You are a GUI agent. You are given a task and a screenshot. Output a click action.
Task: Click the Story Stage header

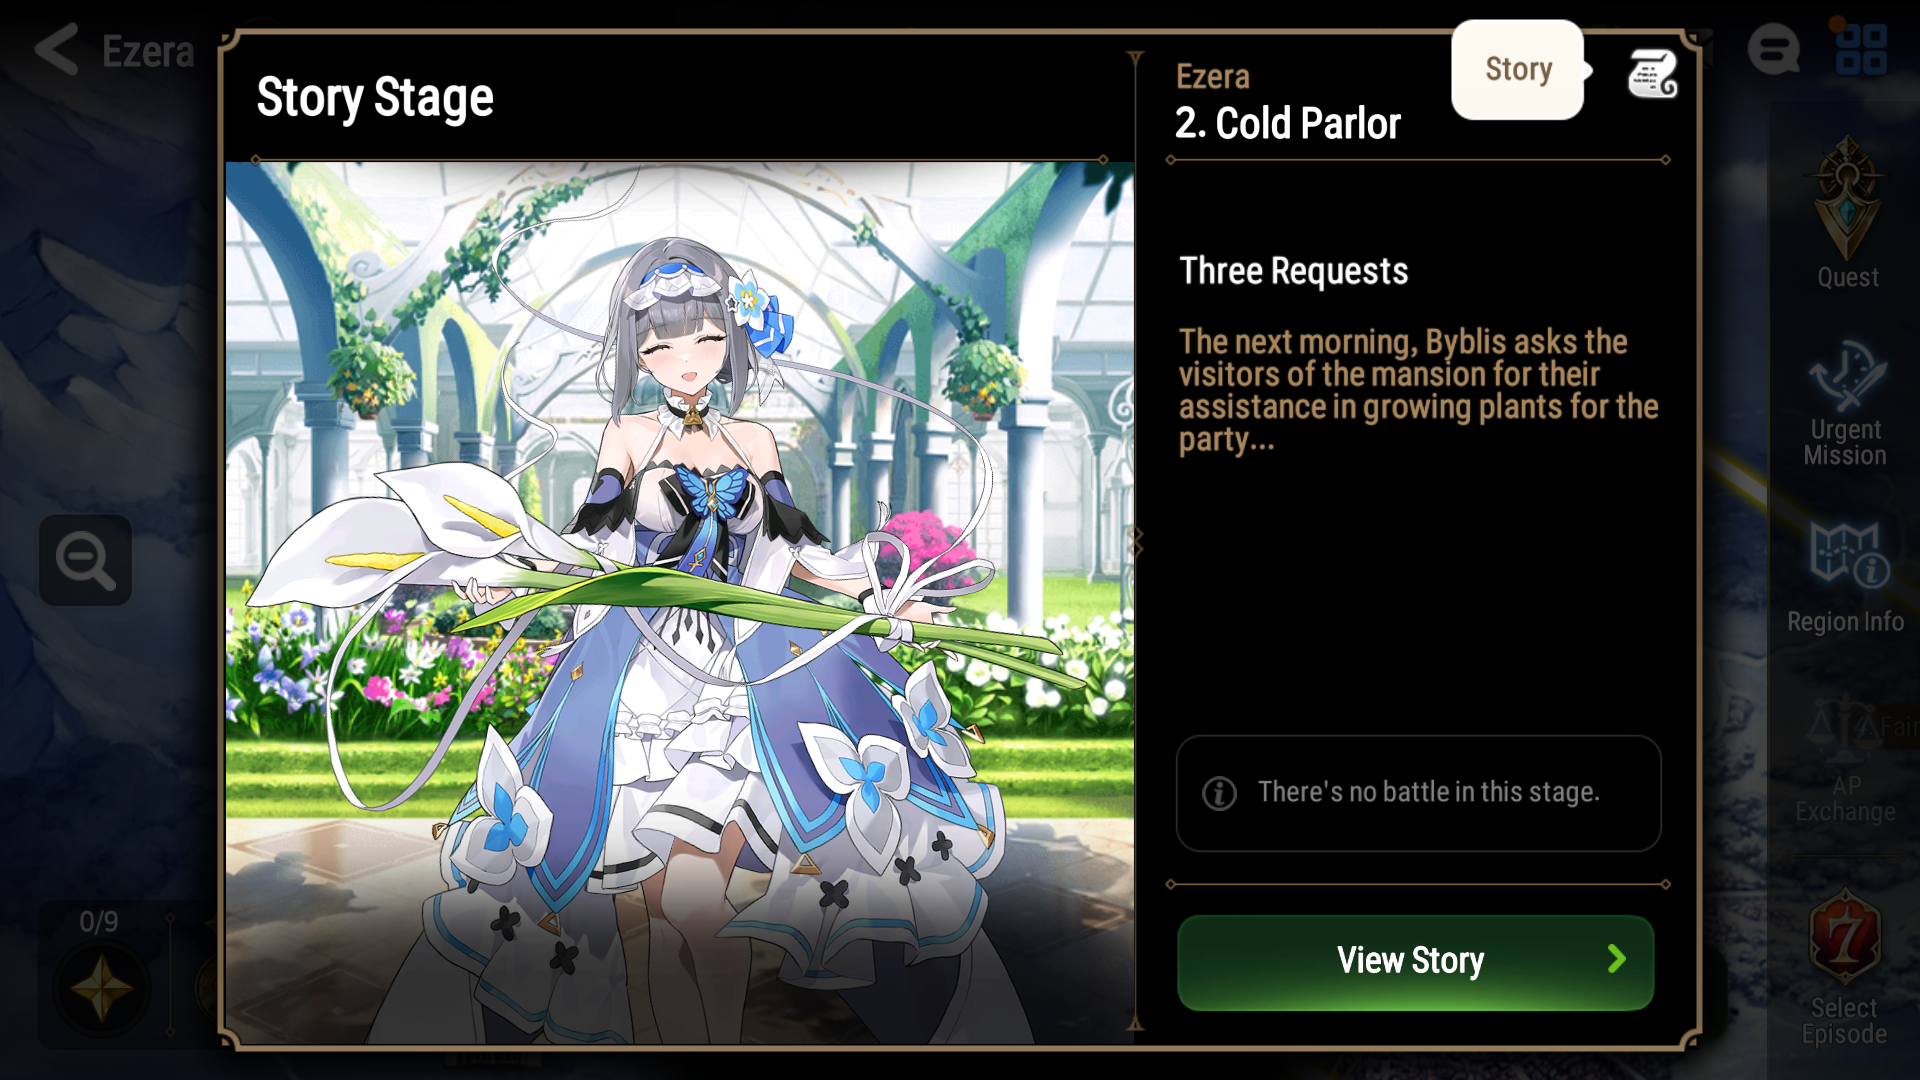pos(375,98)
